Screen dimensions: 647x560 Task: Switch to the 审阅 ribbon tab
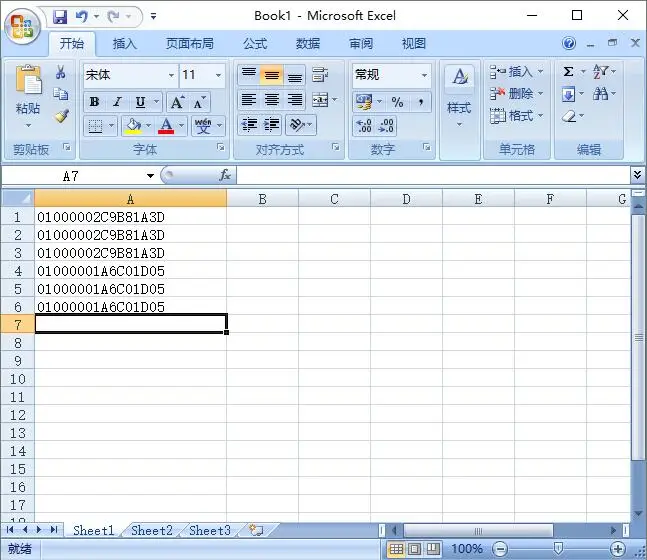tap(361, 43)
